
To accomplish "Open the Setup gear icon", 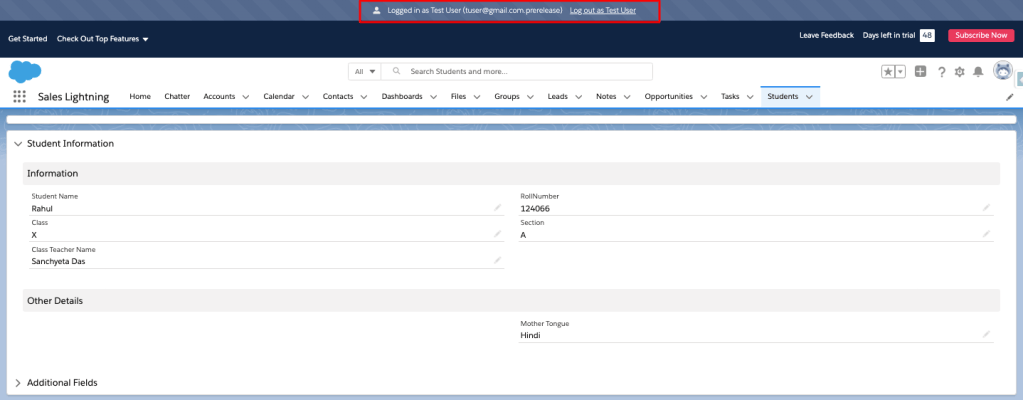I will click(x=959, y=72).
